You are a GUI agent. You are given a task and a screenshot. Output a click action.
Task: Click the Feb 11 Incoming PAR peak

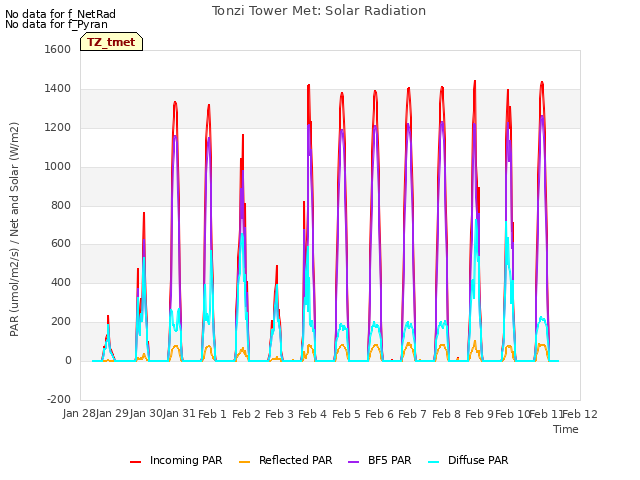click(542, 83)
